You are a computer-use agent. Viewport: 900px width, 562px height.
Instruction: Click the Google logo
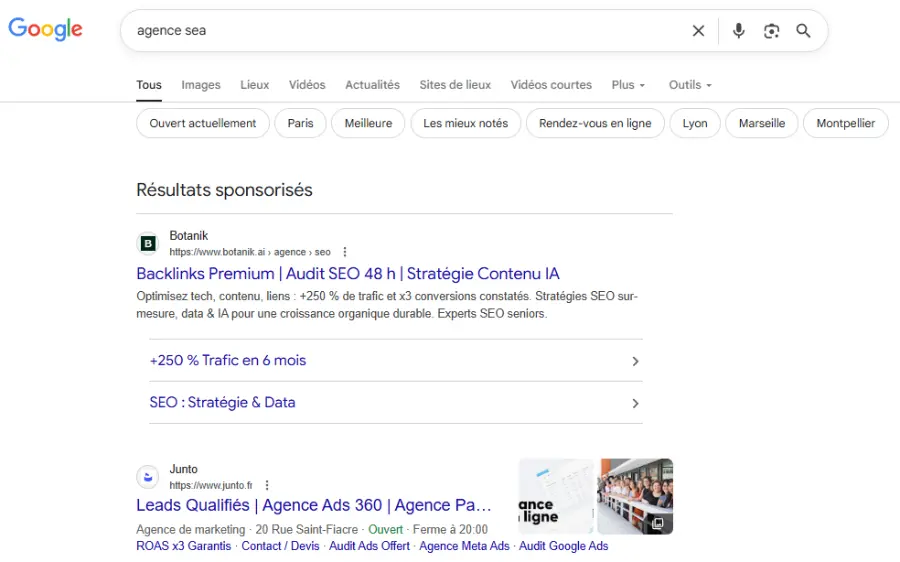[45, 29]
